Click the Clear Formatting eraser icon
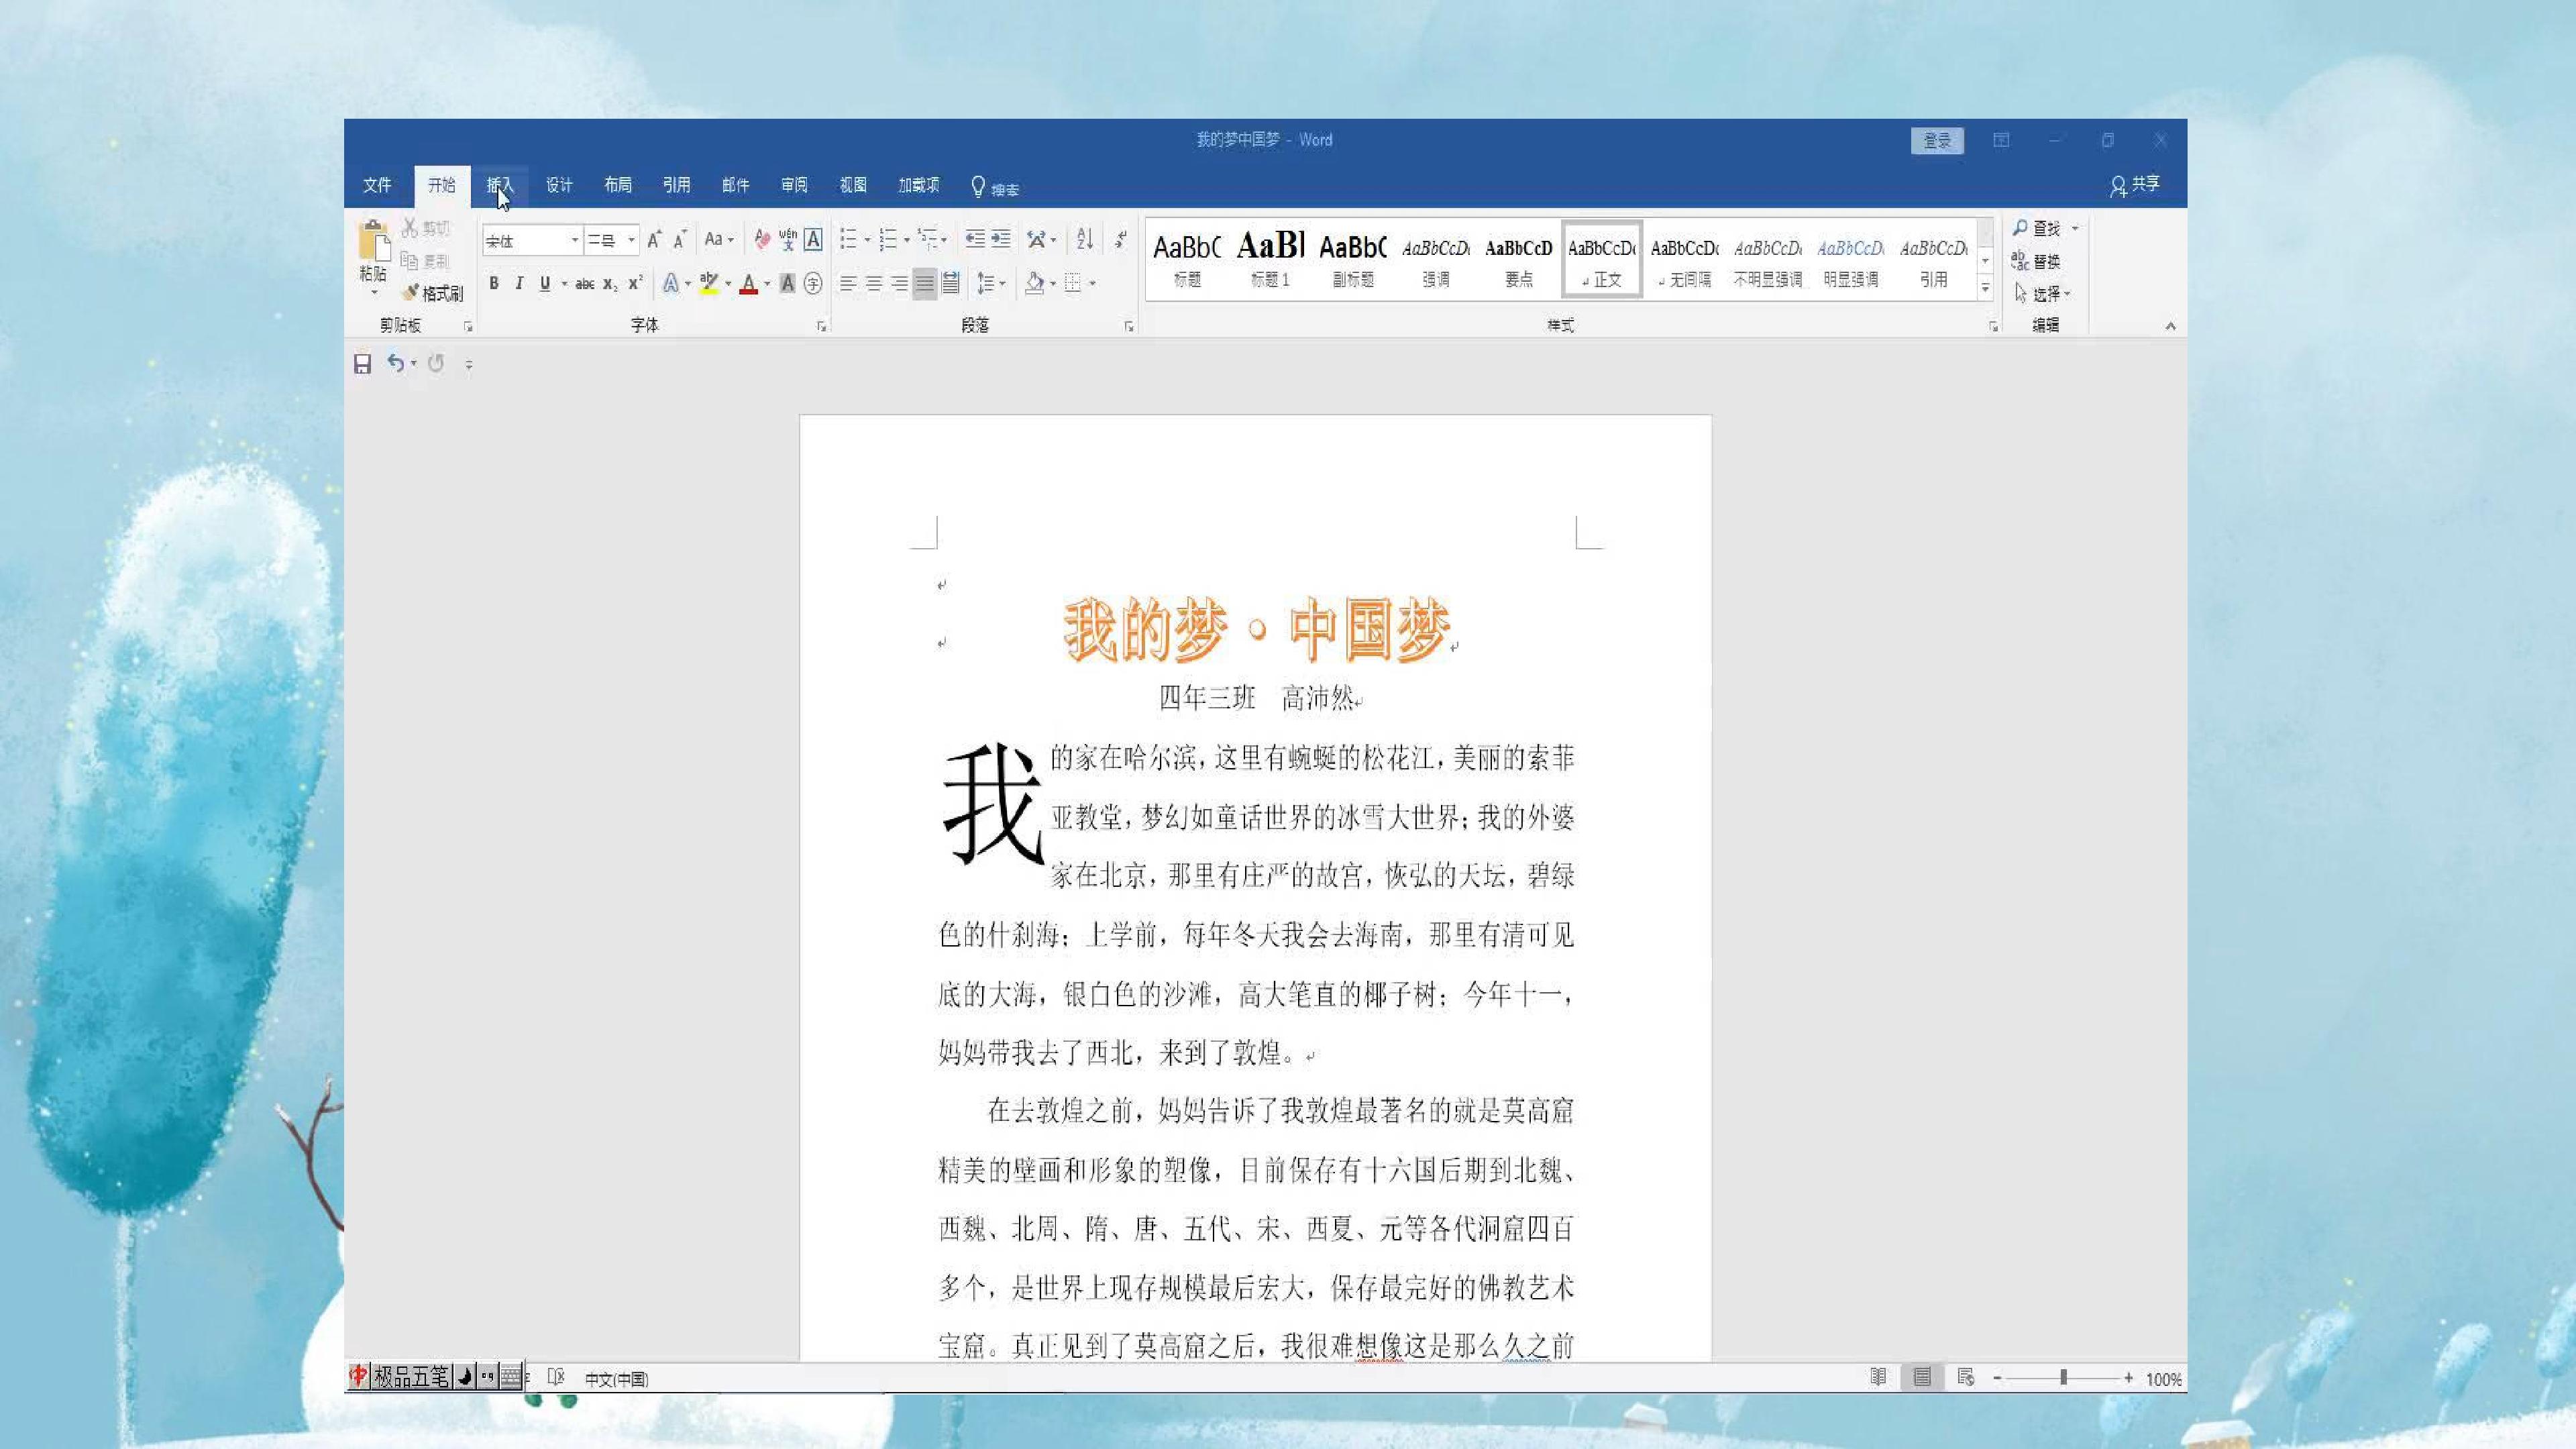2576x1449 pixels. tap(762, 239)
